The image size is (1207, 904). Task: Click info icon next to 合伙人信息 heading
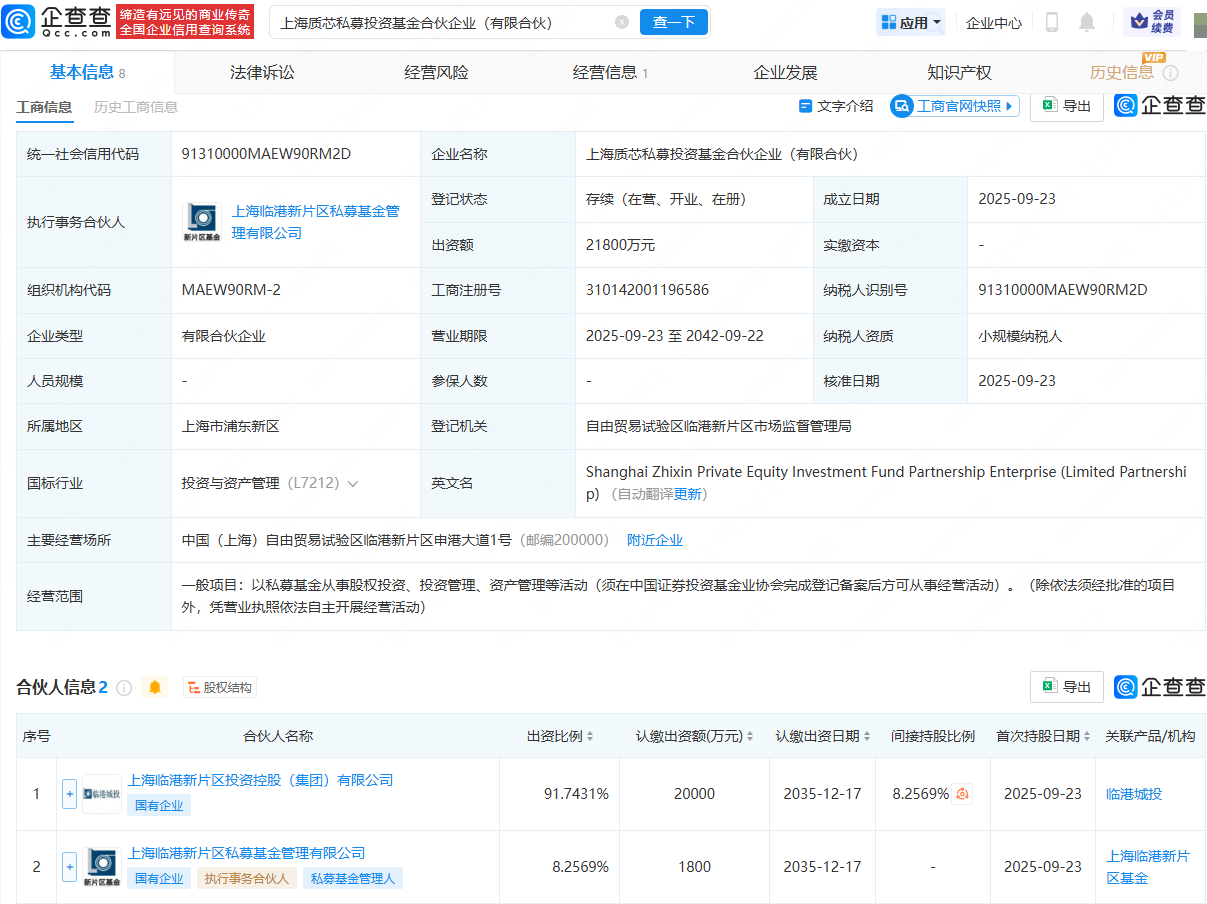(x=124, y=688)
